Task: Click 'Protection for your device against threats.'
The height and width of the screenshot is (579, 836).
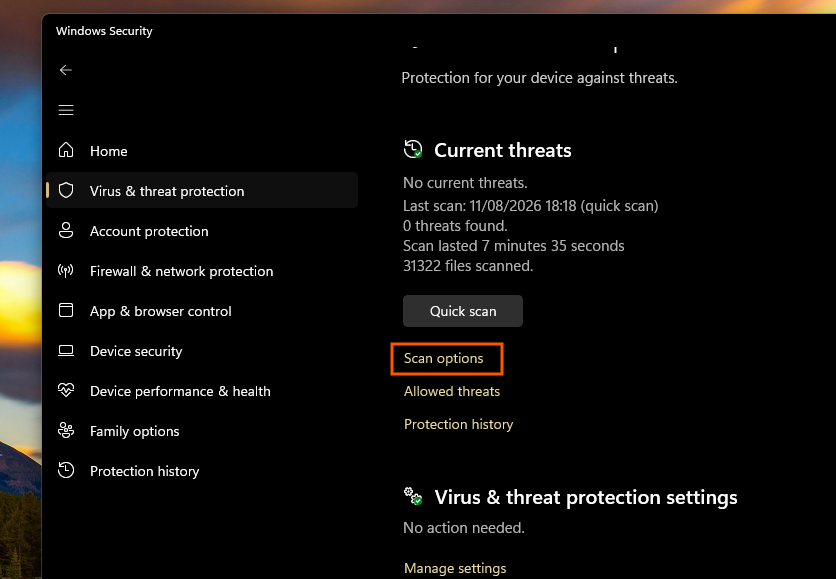Action: point(540,78)
